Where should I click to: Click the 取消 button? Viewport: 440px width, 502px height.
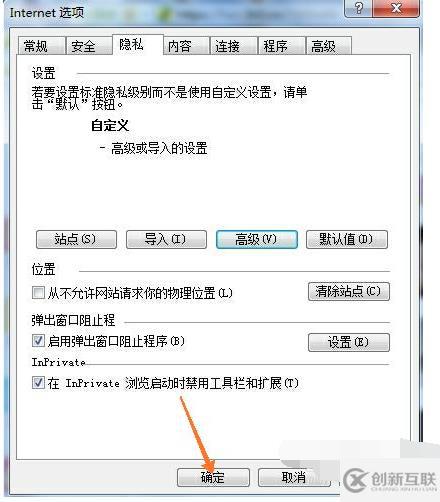pyautogui.click(x=294, y=477)
